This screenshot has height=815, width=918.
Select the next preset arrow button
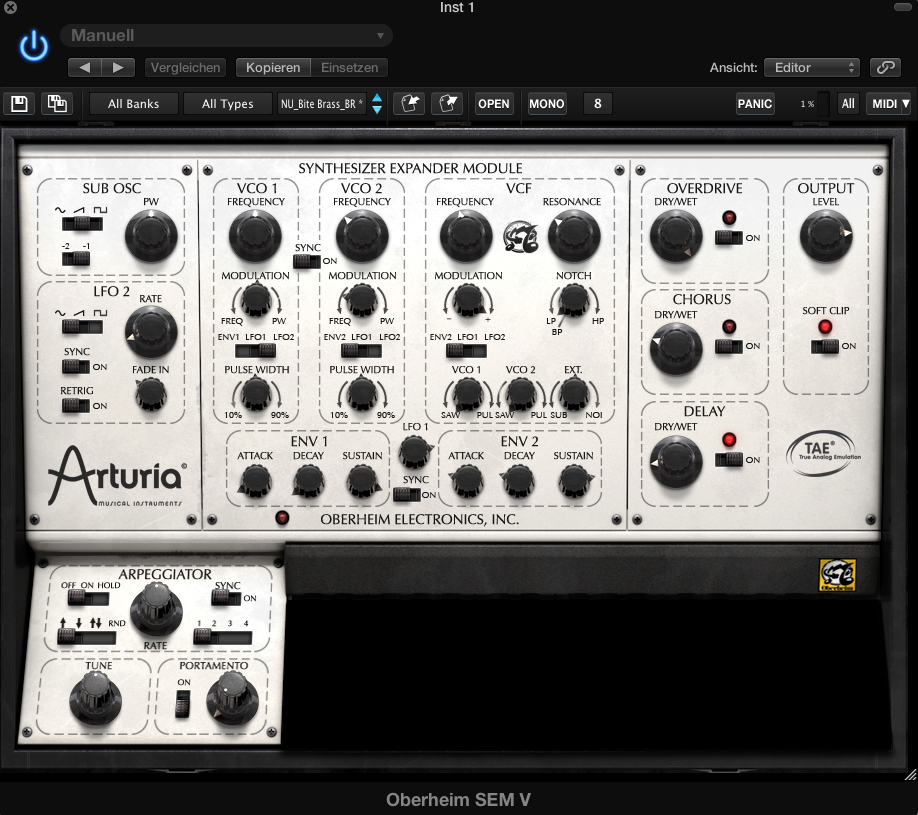click(118, 67)
